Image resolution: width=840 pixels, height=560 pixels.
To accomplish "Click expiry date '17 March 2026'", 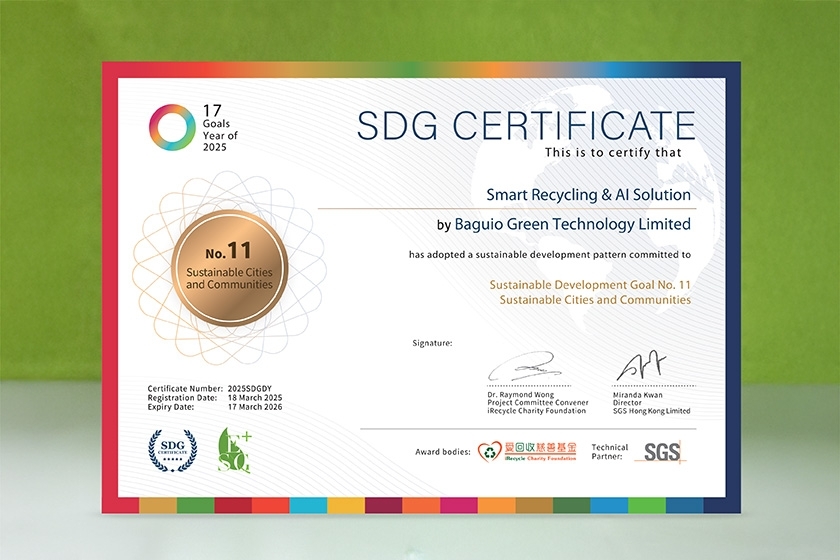I will [255, 407].
